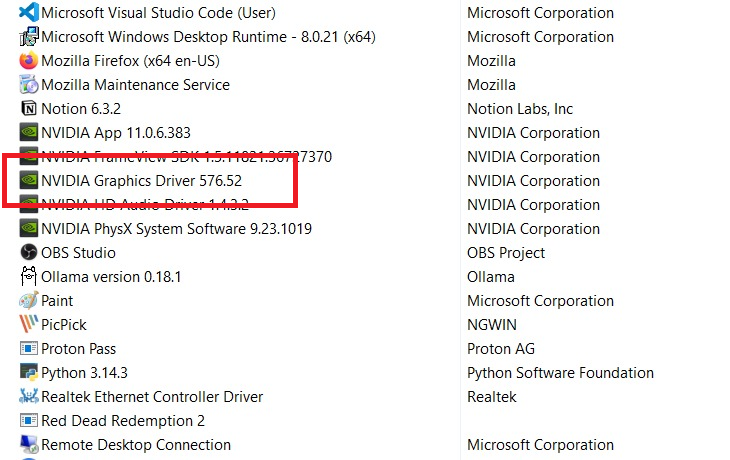Click the Visual Studio Code icon

28,13
